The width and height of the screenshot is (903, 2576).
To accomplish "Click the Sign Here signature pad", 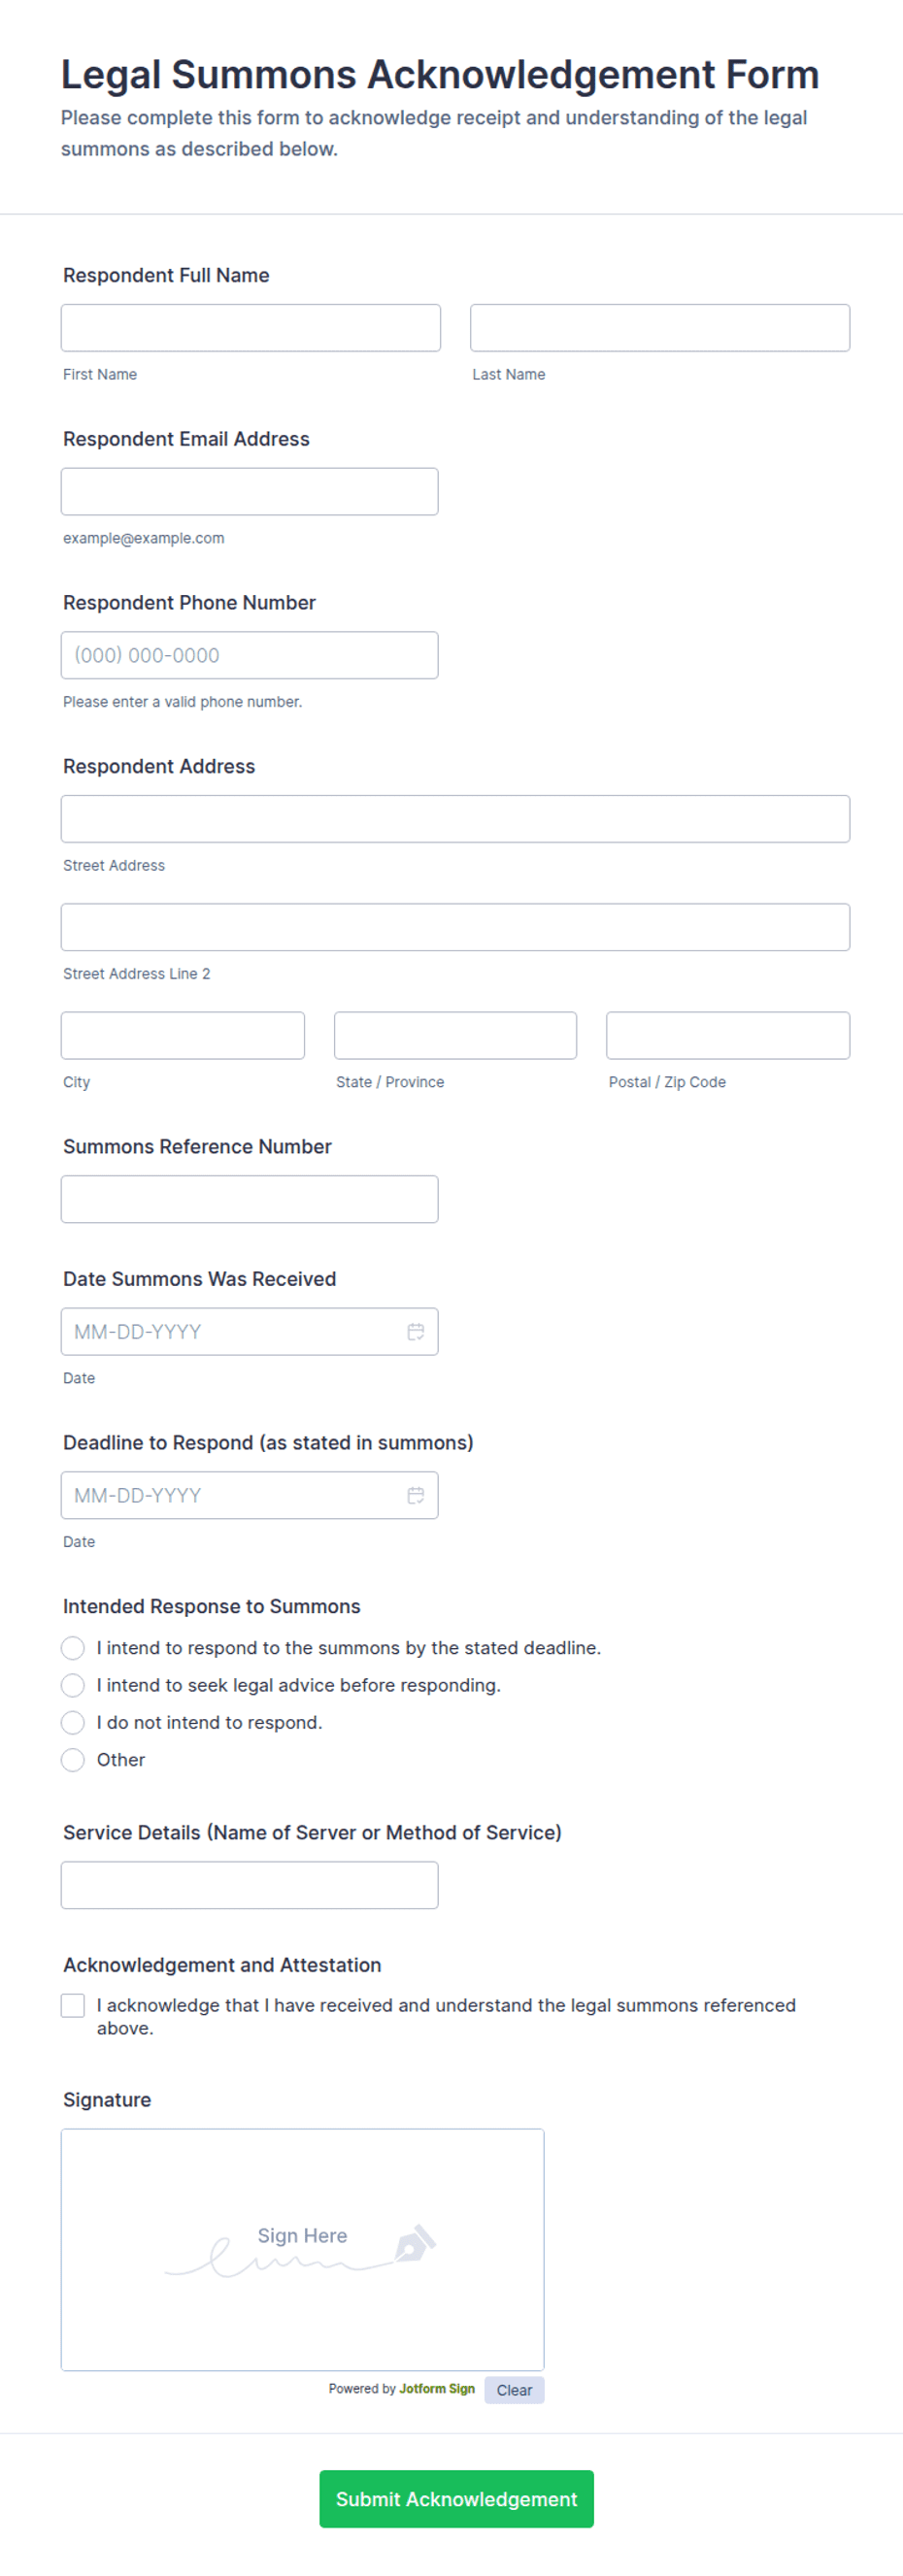I will click(x=302, y=2249).
